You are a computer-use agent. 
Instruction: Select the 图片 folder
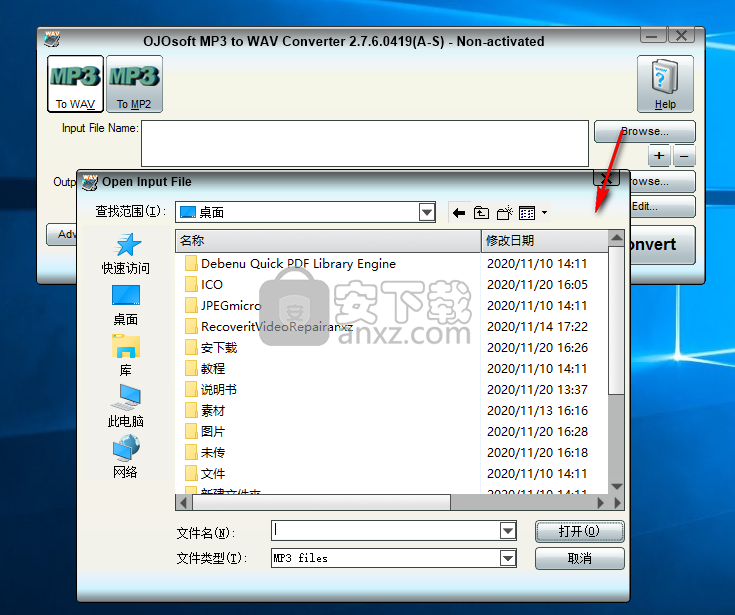[205, 432]
